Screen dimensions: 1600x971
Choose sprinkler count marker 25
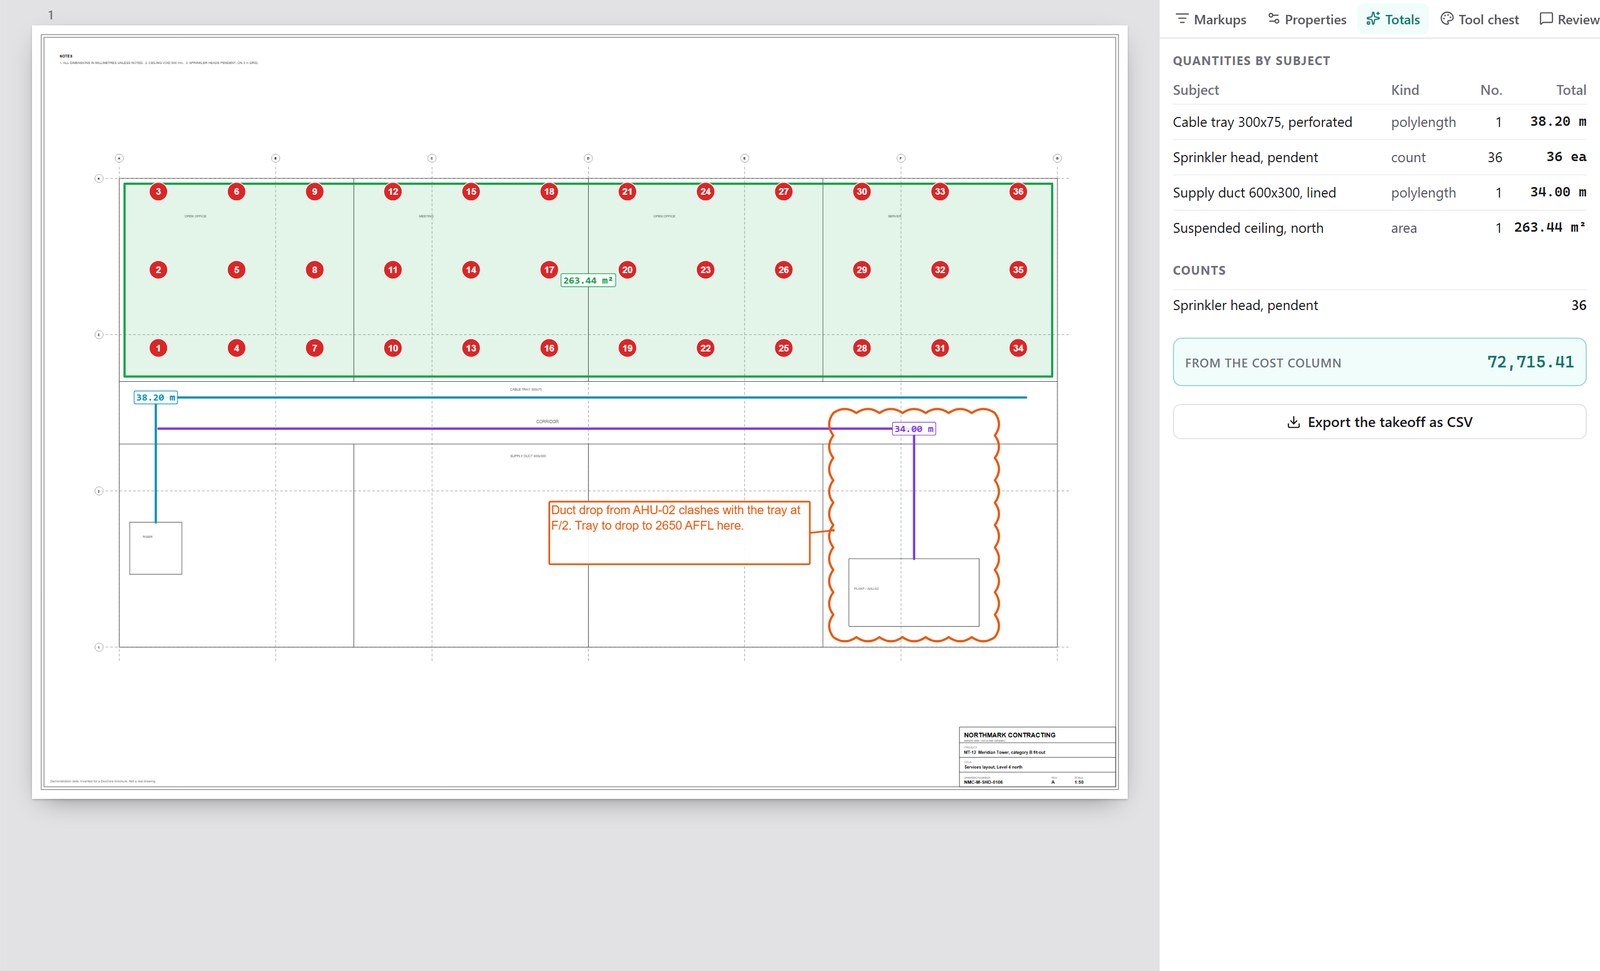784,348
